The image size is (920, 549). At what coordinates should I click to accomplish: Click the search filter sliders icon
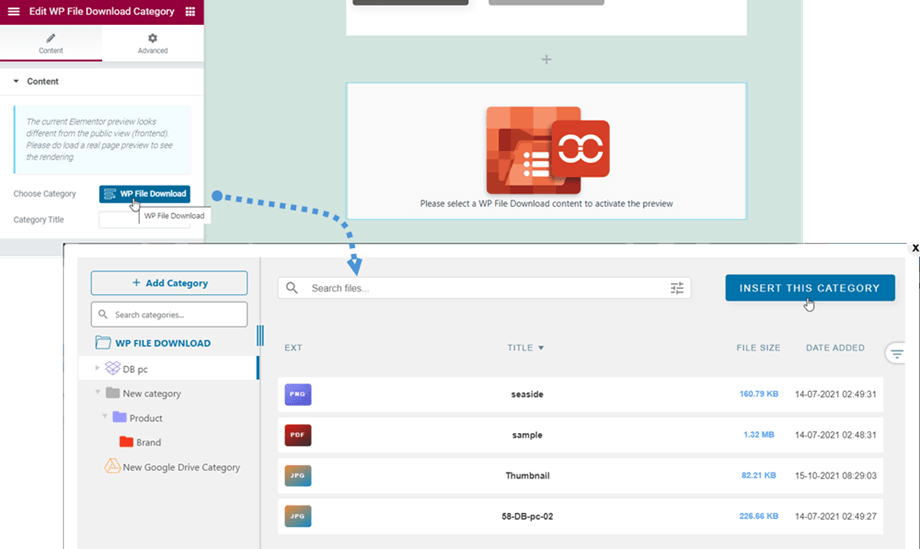pyautogui.click(x=677, y=288)
